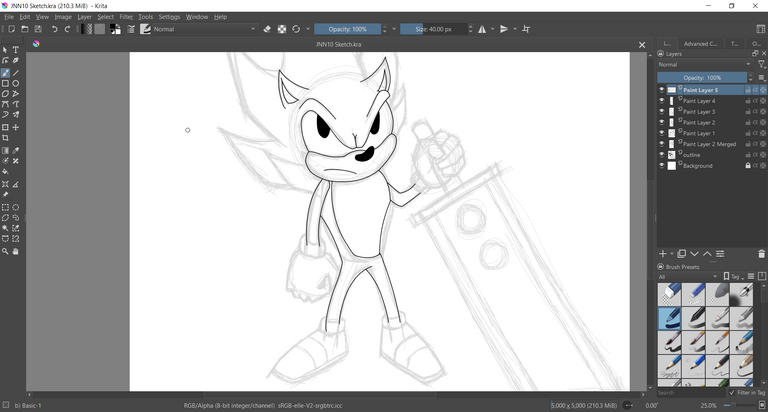
Task: Select the Freehand Brush tool
Action: (5, 73)
